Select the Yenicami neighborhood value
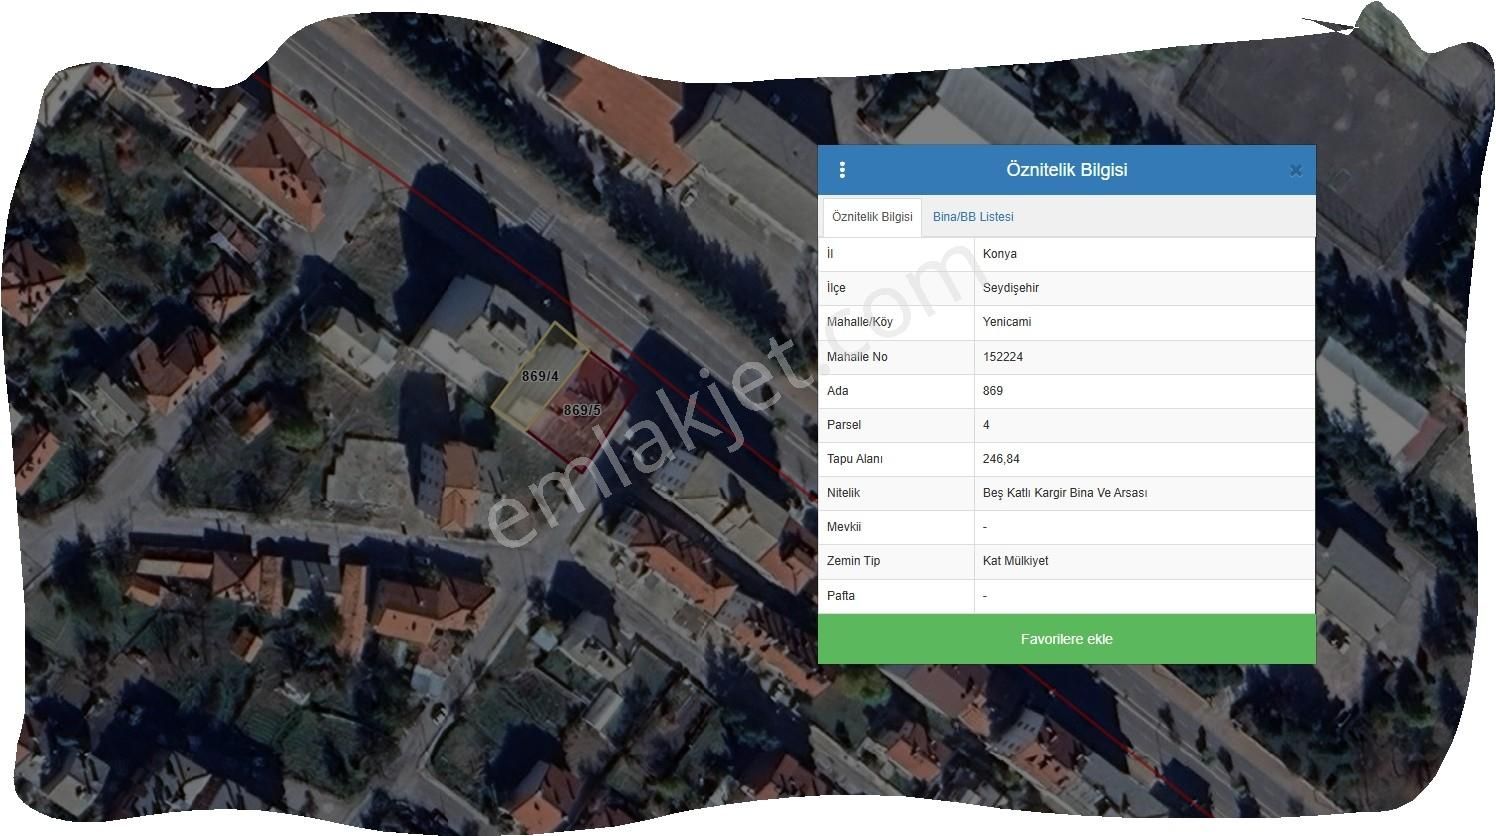The height and width of the screenshot is (836, 1496). (1006, 322)
